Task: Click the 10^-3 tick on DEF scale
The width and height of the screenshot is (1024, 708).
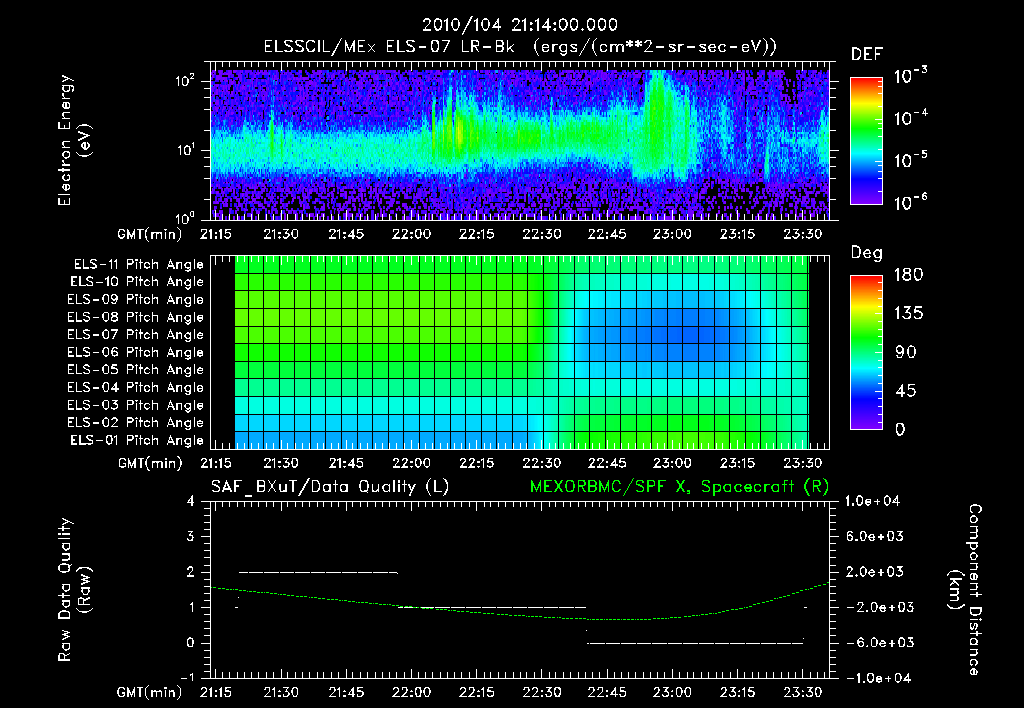Action: pos(910,76)
